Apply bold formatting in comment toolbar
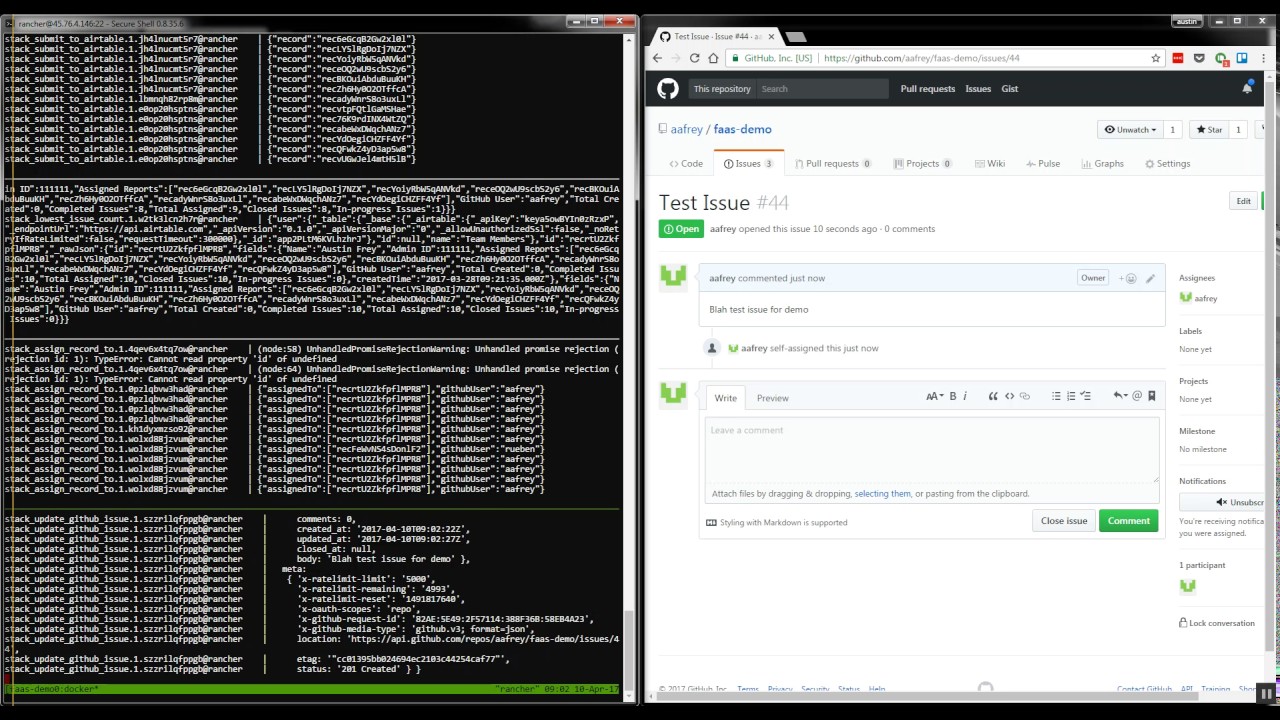The image size is (1280, 720). (x=953, y=396)
